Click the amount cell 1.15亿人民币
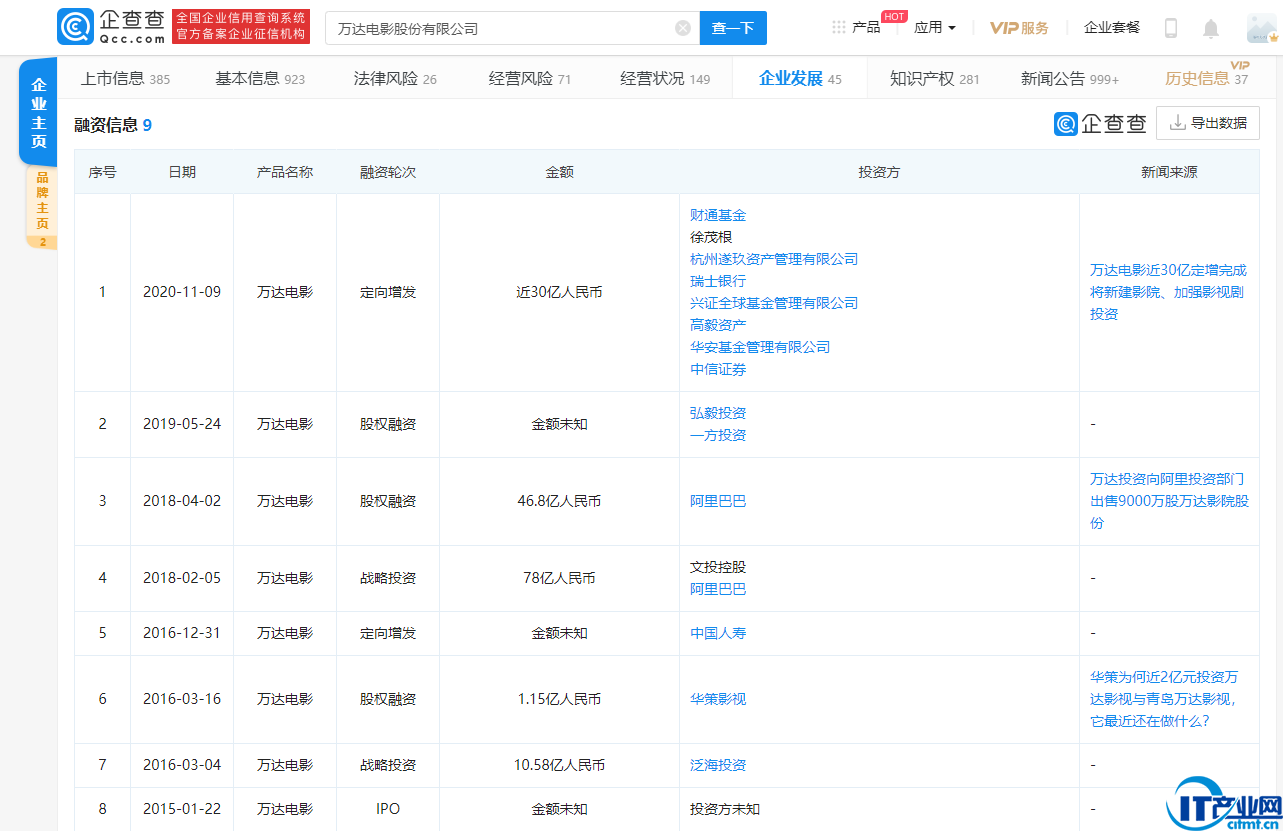The width and height of the screenshot is (1283, 831). [x=559, y=699]
